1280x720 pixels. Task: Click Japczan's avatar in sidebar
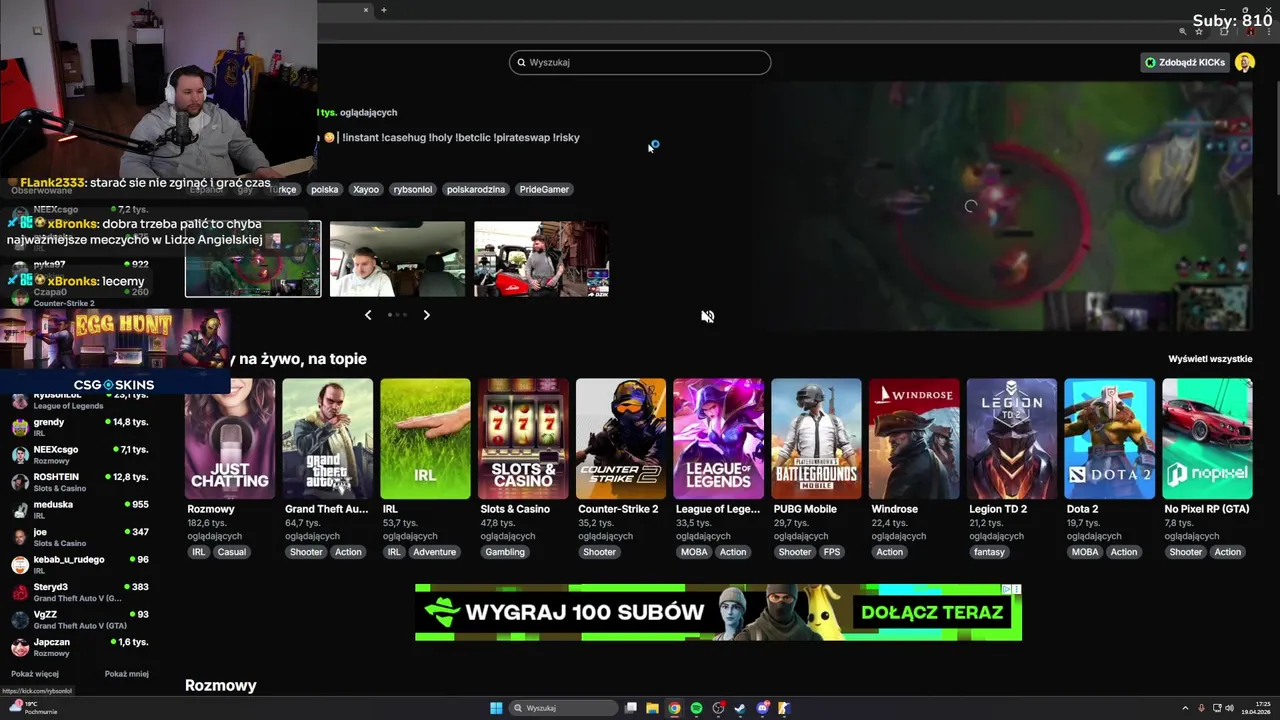click(20, 647)
